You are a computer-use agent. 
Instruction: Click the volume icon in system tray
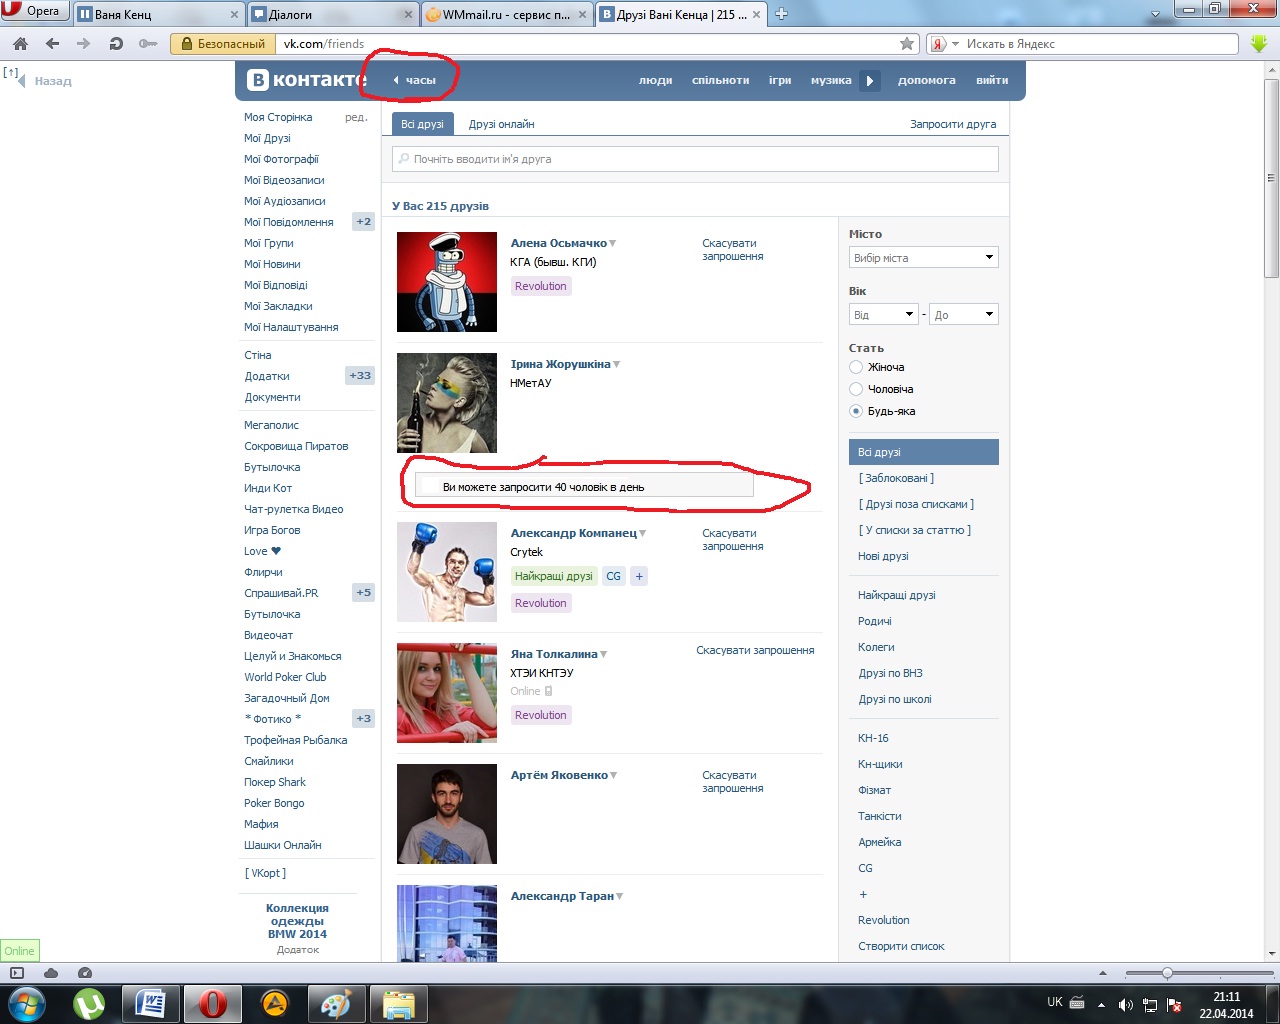(1126, 1004)
